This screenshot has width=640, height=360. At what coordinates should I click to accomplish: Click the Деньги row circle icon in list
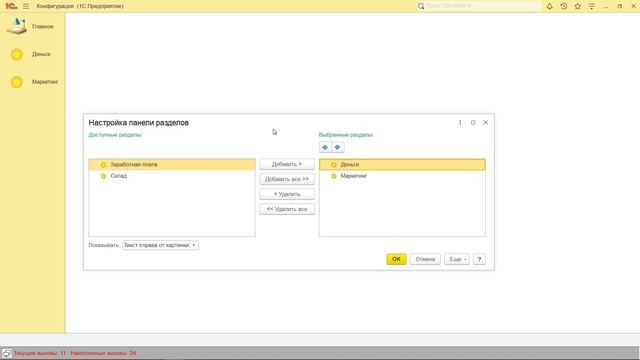point(334,165)
